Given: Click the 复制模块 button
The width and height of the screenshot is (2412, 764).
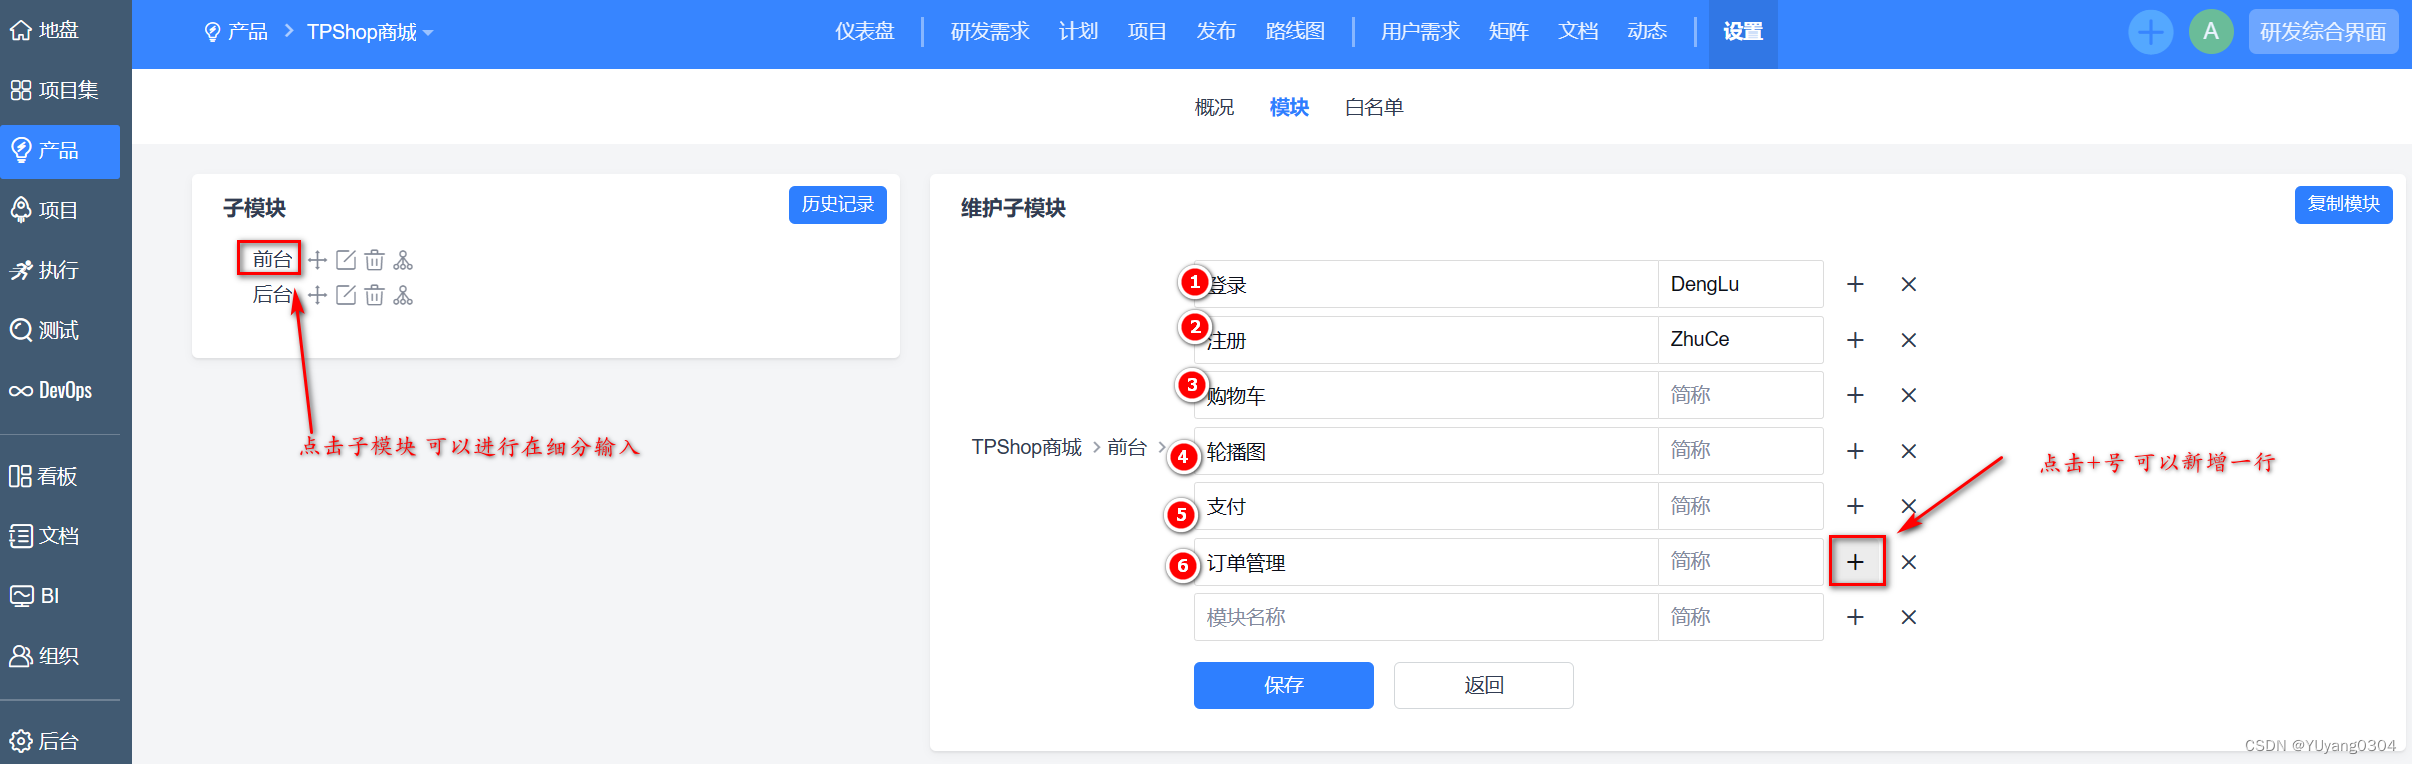Looking at the screenshot, I should click(2344, 205).
